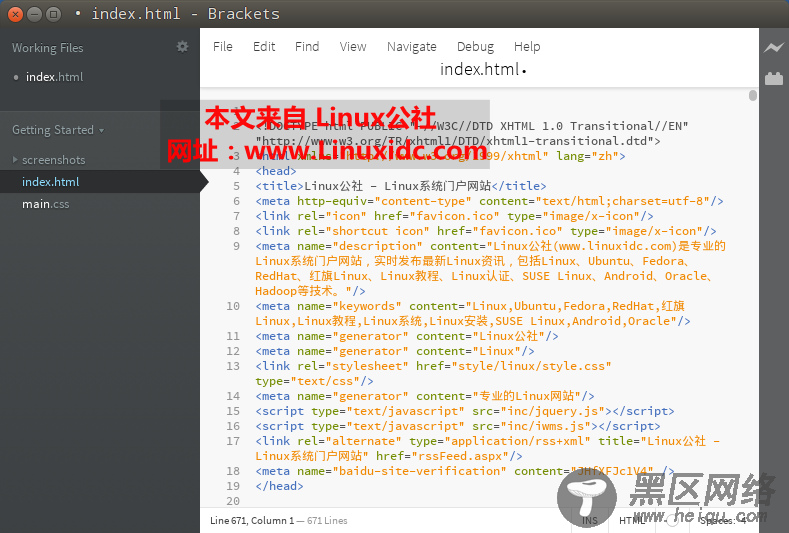789x533 pixels.
Task: Open the Extension Manager brick icon
Action: [x=774, y=79]
